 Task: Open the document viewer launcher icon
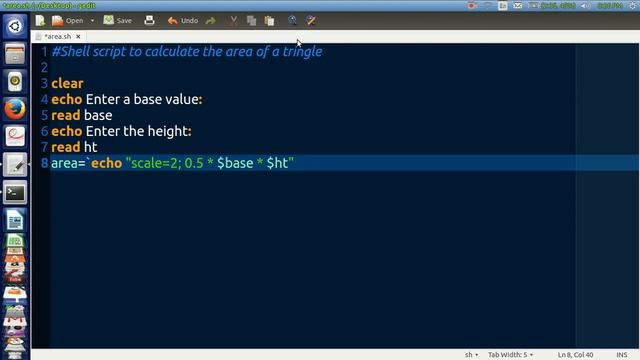coord(15,137)
